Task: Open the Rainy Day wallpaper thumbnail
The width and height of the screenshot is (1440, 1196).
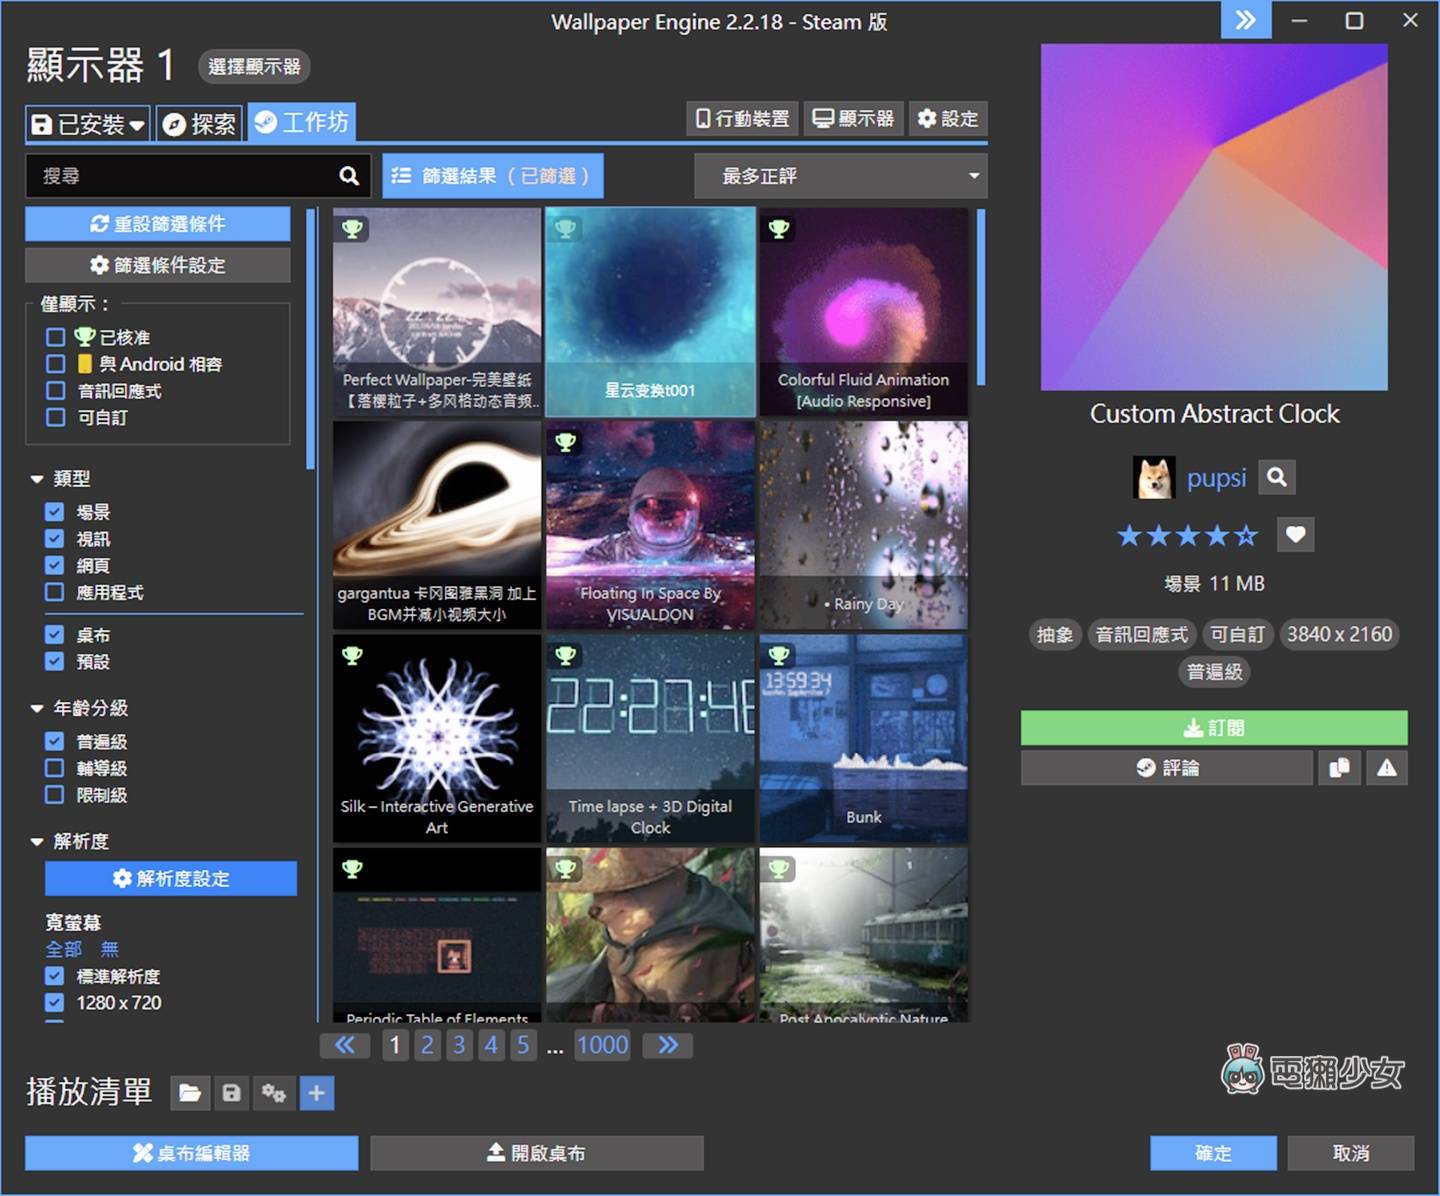Action: tap(863, 525)
